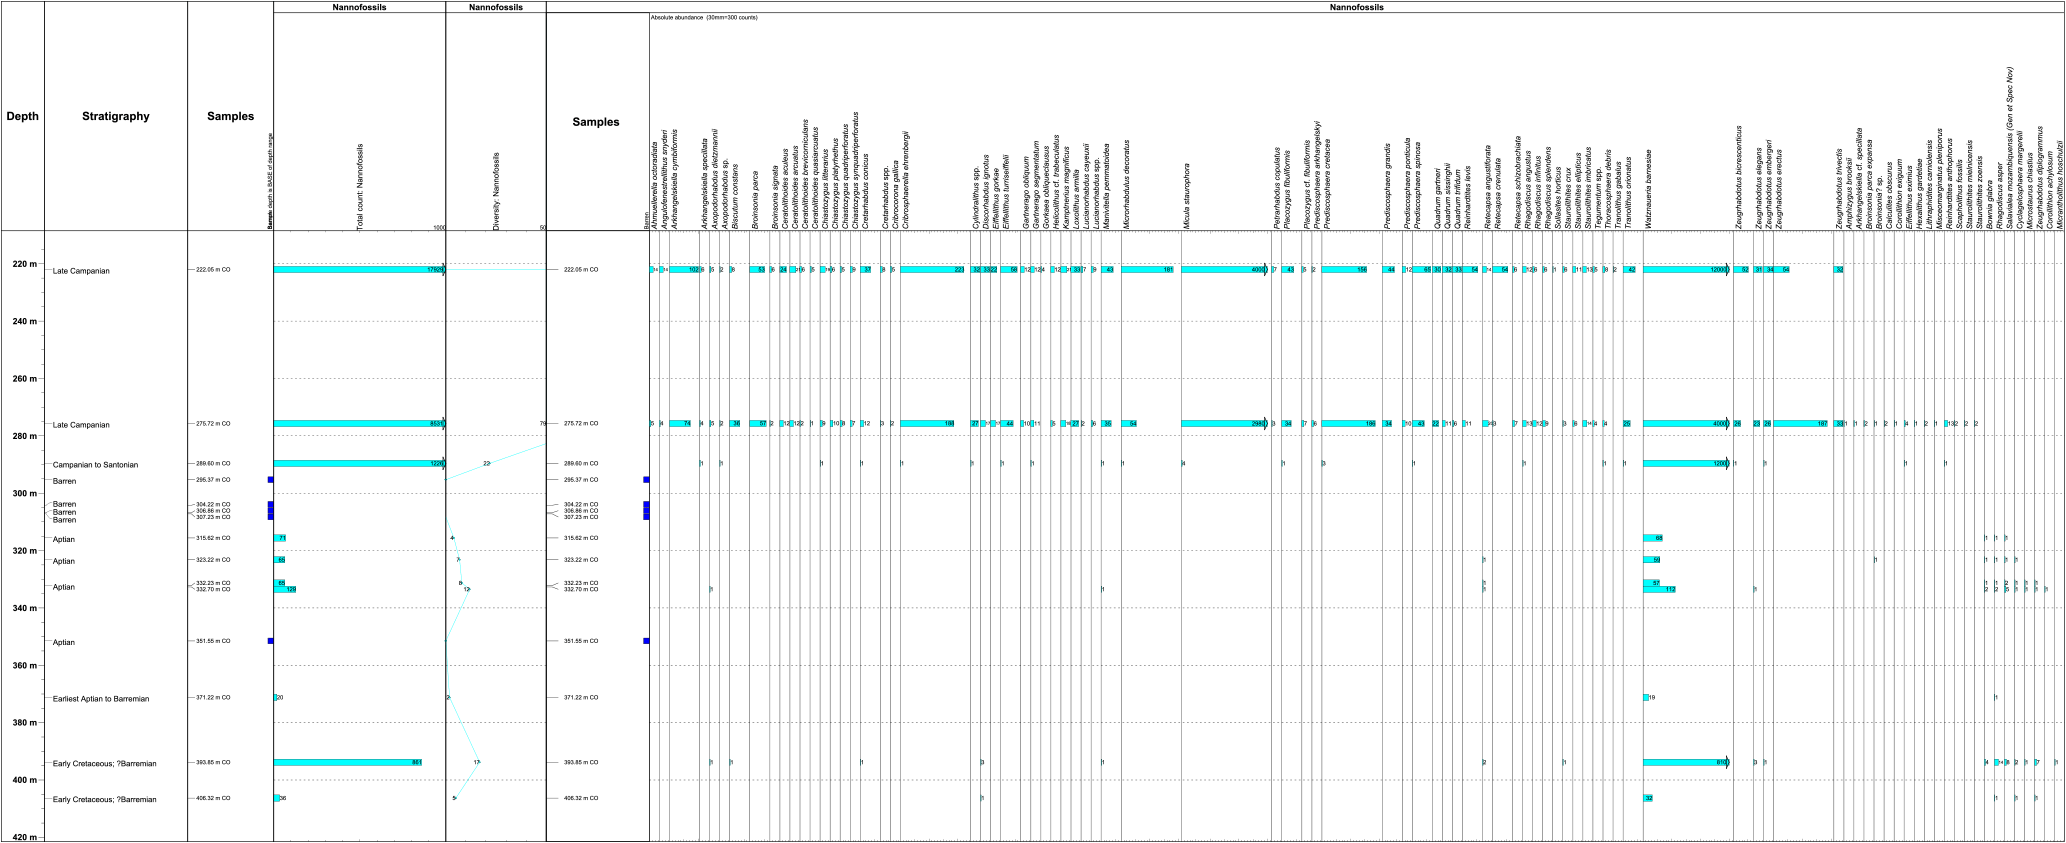Select the 'Earliest Aptian to Barremian' label

click(101, 699)
